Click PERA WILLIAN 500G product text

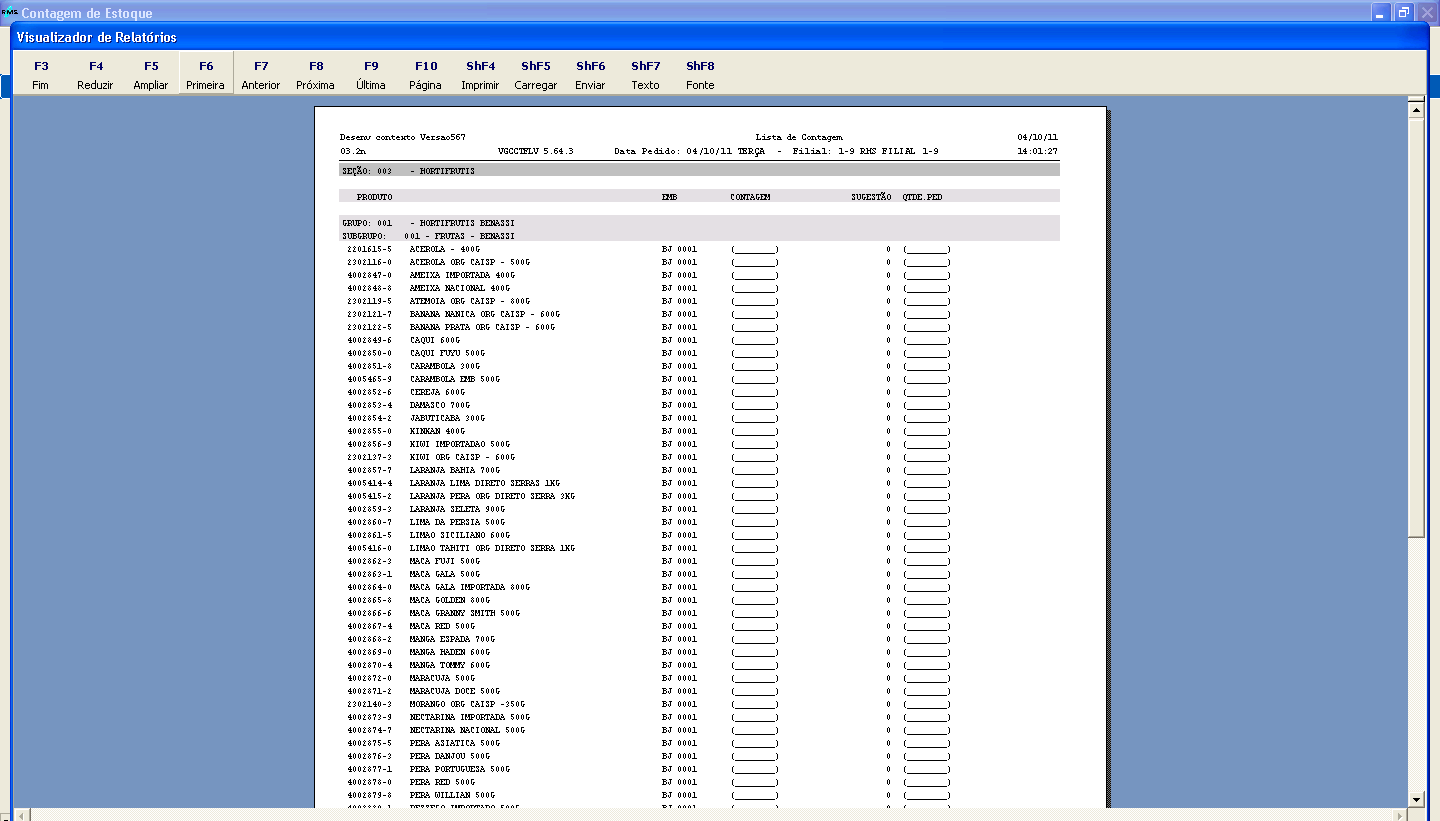click(455, 795)
